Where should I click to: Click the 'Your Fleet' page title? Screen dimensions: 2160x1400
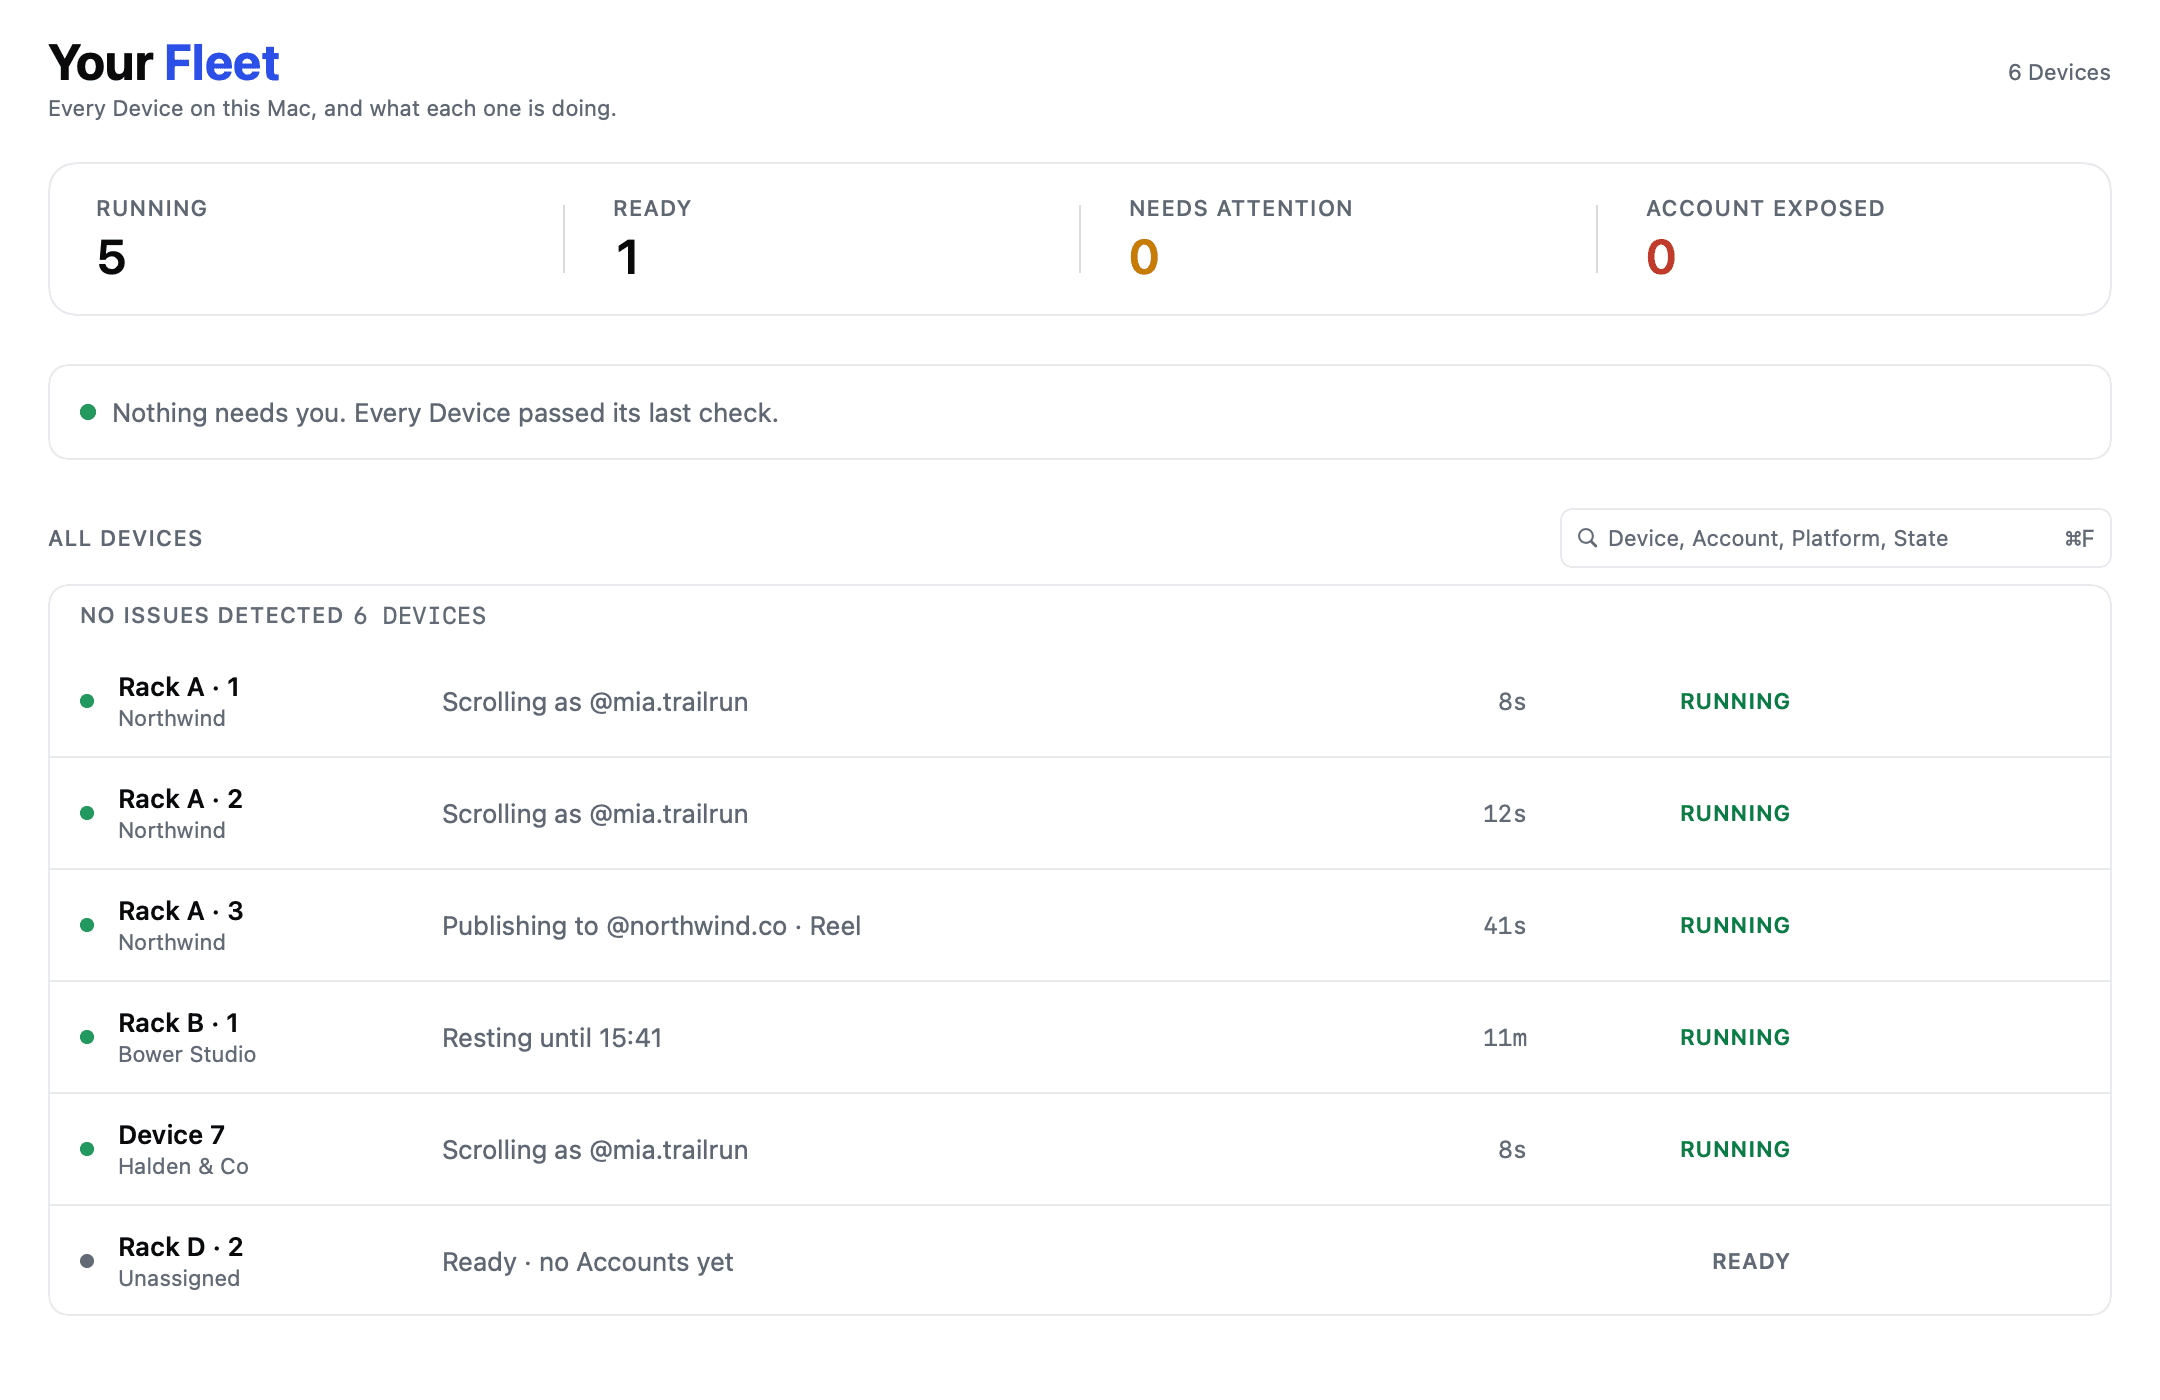coord(164,63)
